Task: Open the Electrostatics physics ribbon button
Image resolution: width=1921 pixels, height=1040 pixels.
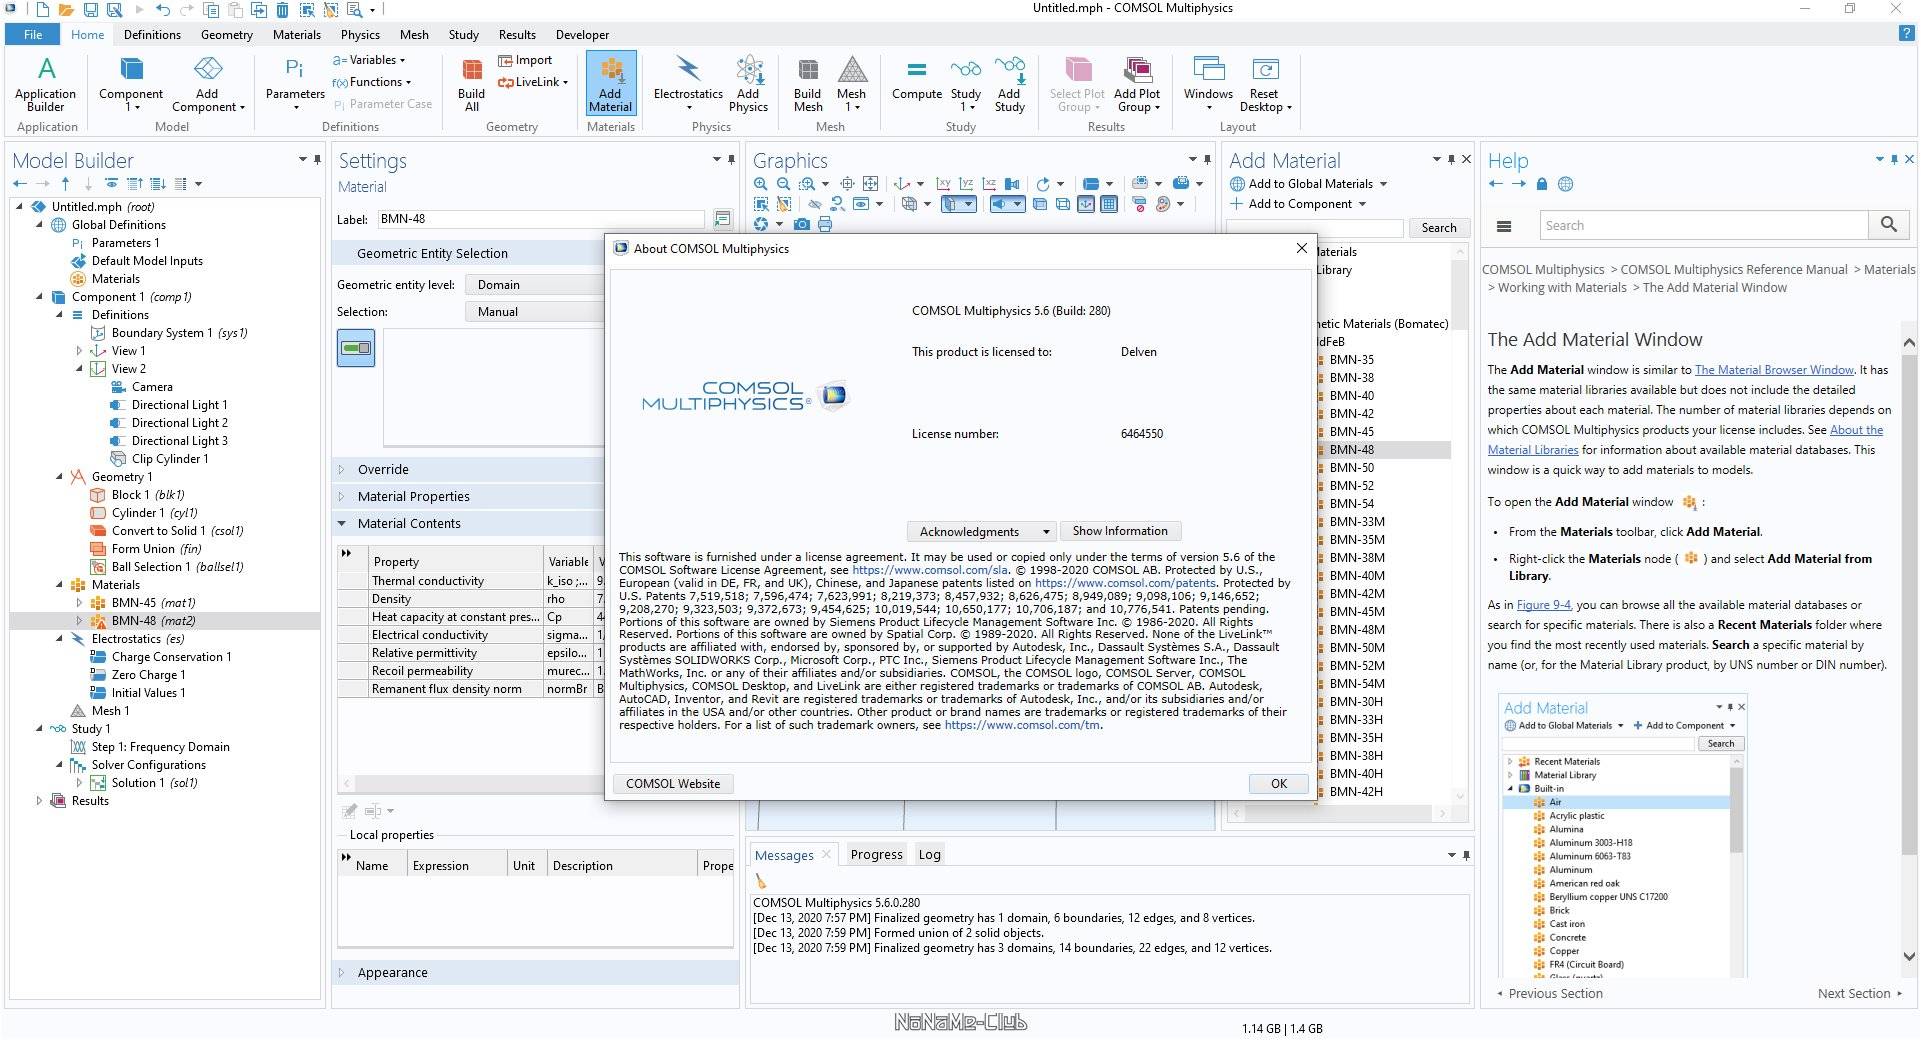Action: pyautogui.click(x=688, y=84)
